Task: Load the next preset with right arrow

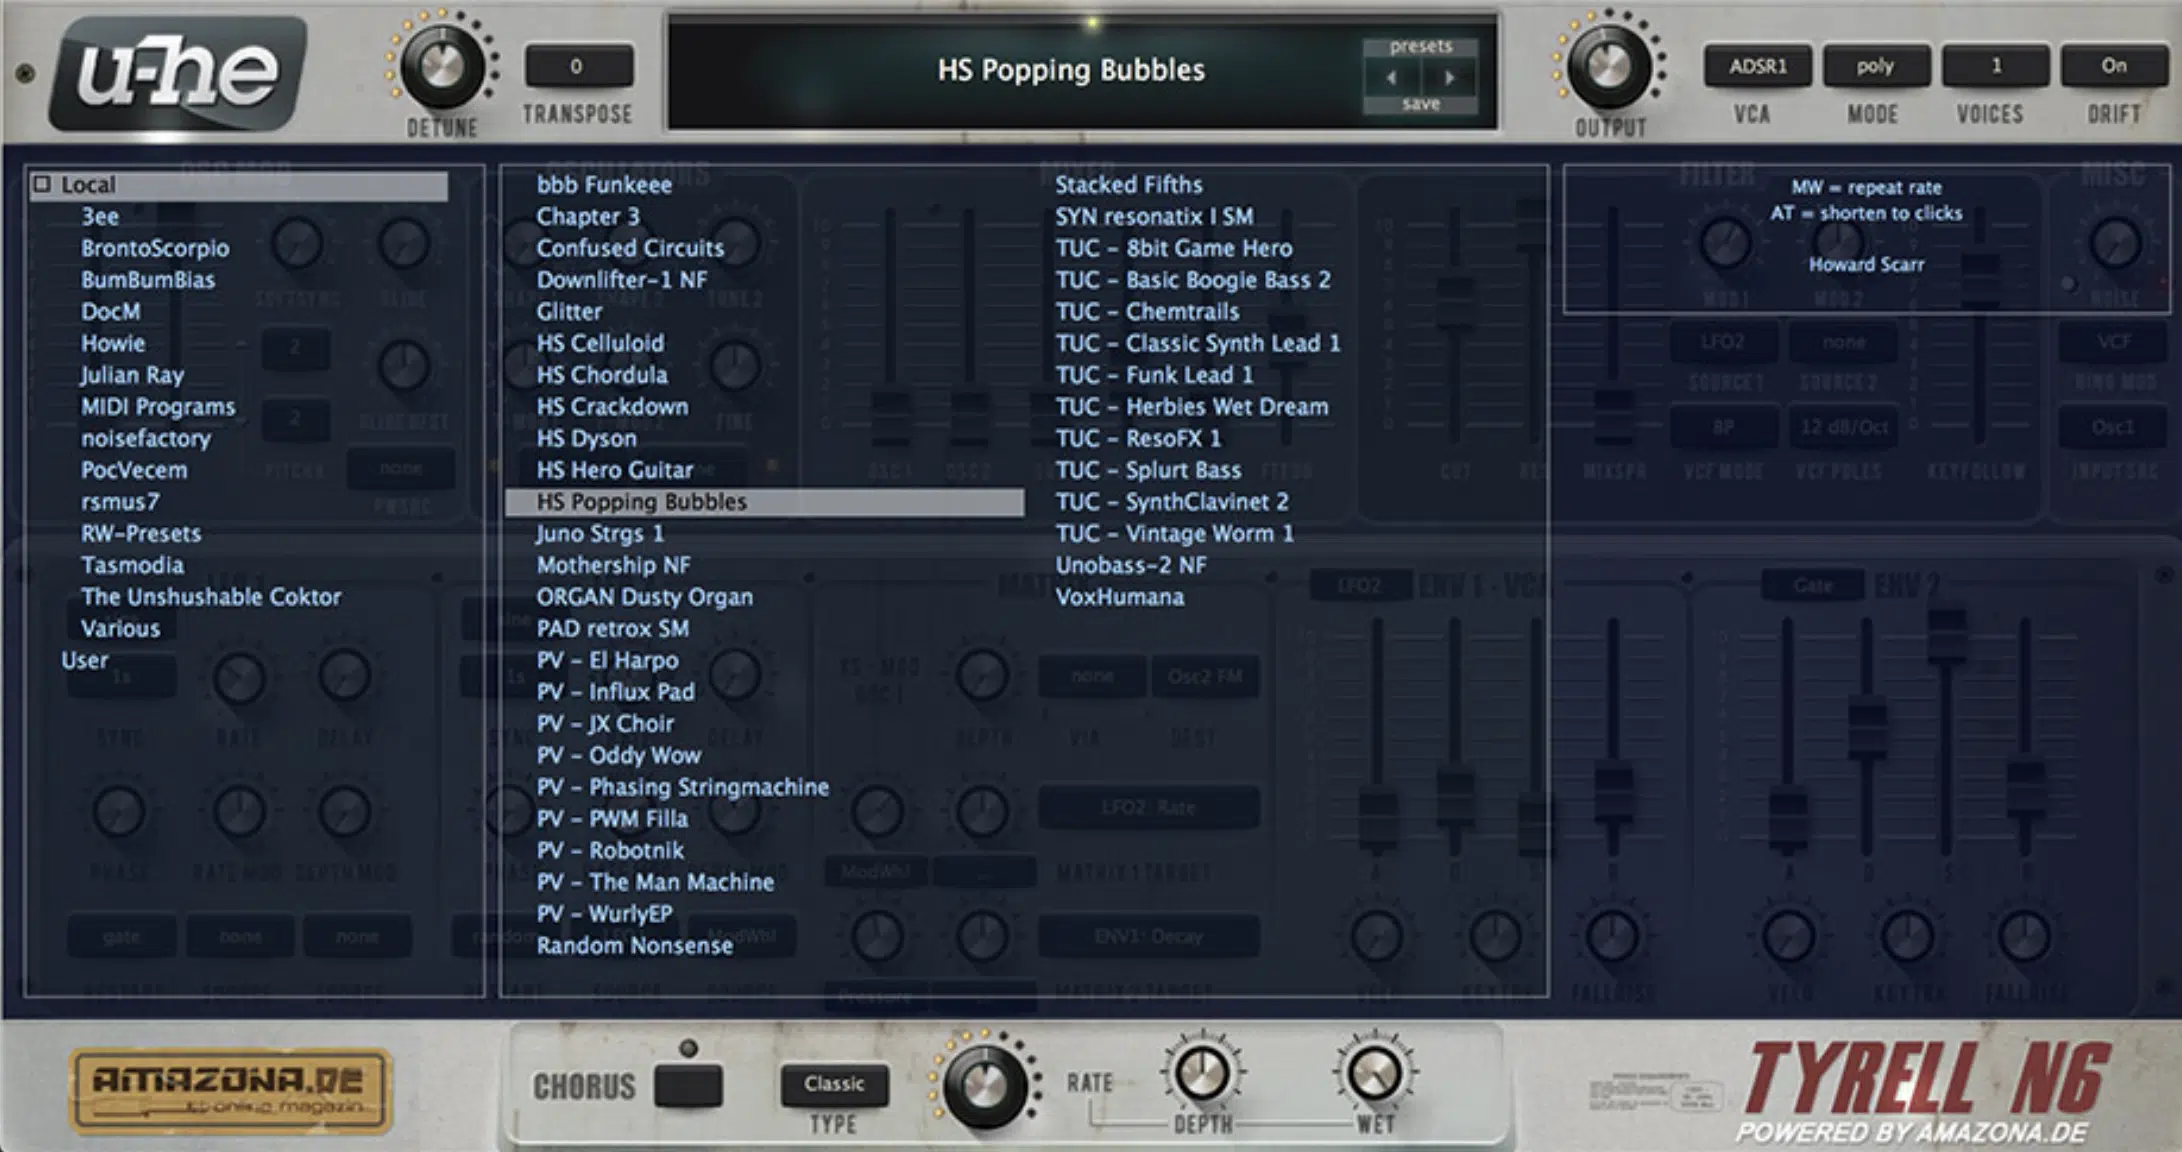Action: (1449, 77)
